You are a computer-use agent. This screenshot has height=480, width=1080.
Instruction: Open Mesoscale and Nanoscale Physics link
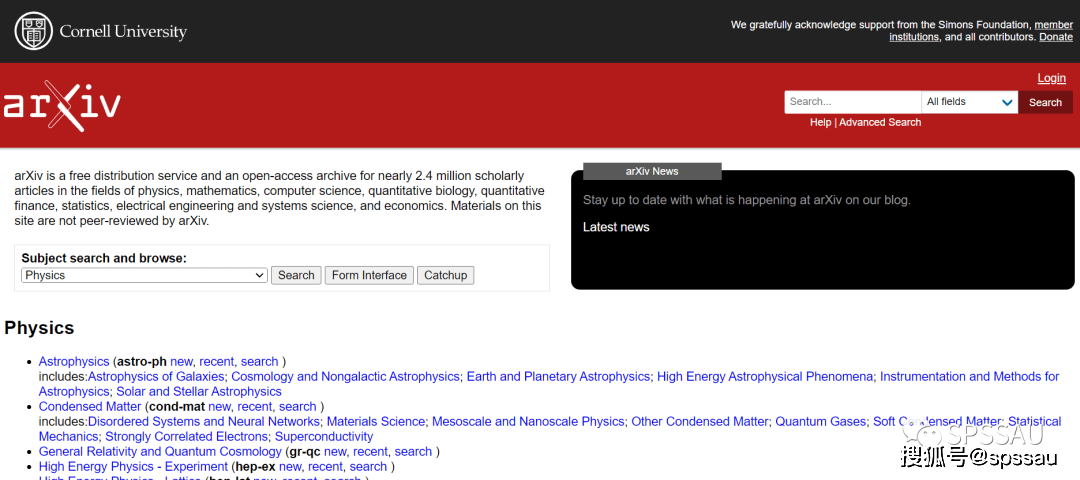tap(528, 421)
